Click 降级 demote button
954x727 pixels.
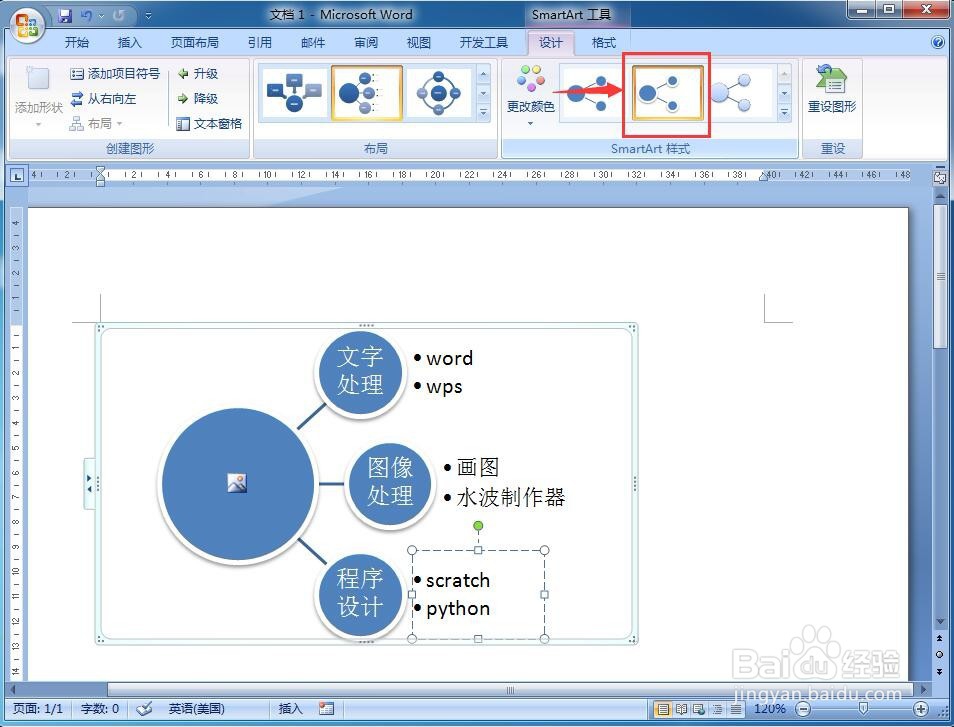[198, 99]
